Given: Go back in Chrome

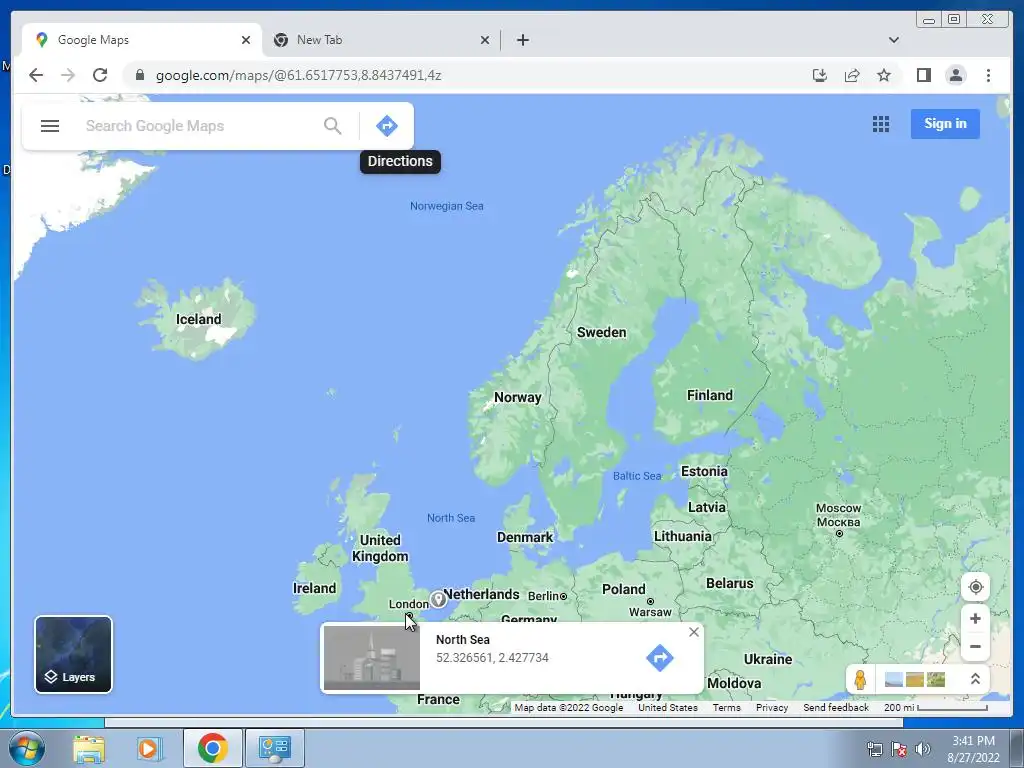Looking at the screenshot, I should point(36,75).
